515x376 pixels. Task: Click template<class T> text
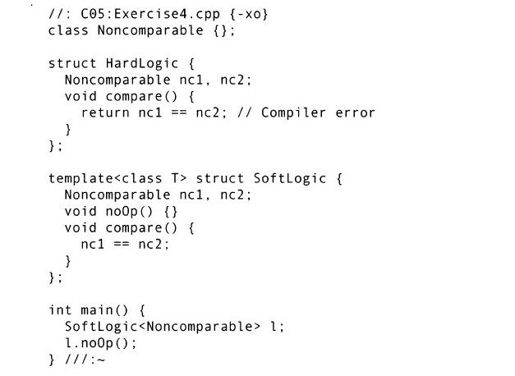[x=118, y=178]
